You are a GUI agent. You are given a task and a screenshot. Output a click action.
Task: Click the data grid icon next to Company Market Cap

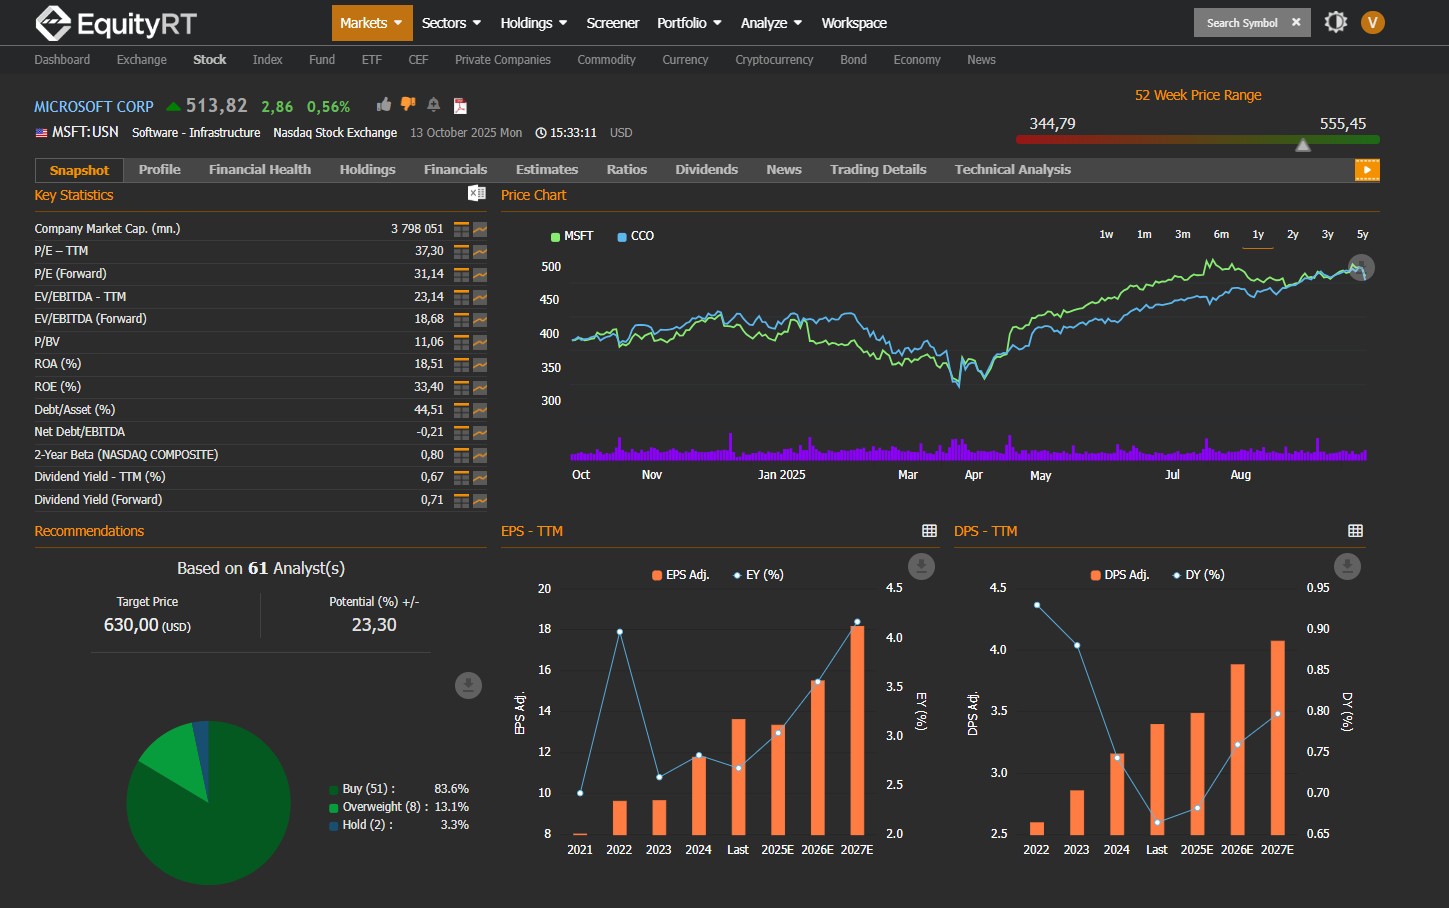460,228
